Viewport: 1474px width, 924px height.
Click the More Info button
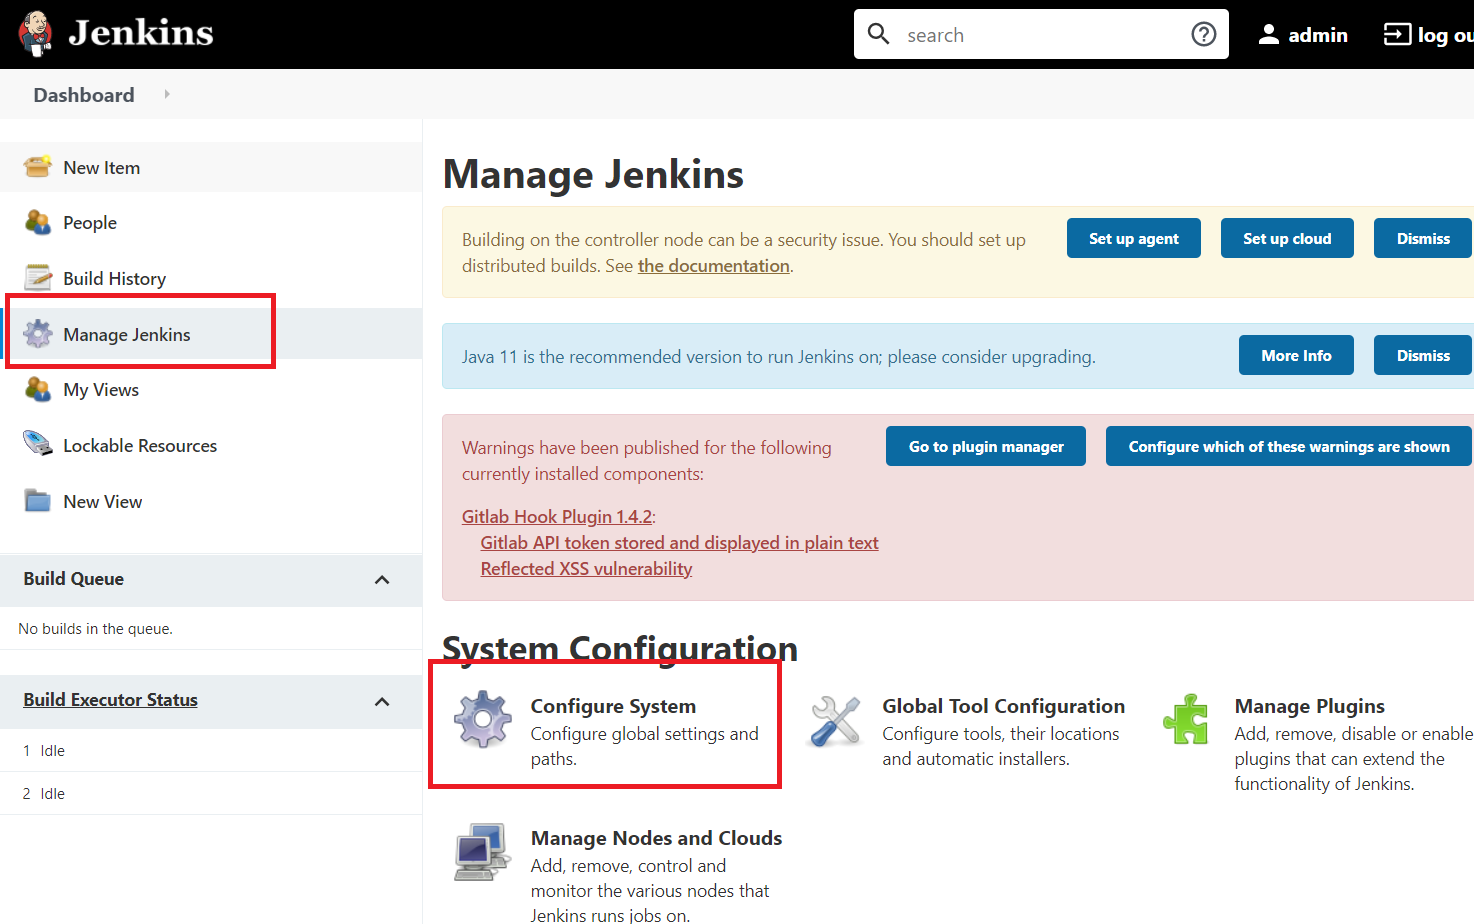1296,355
